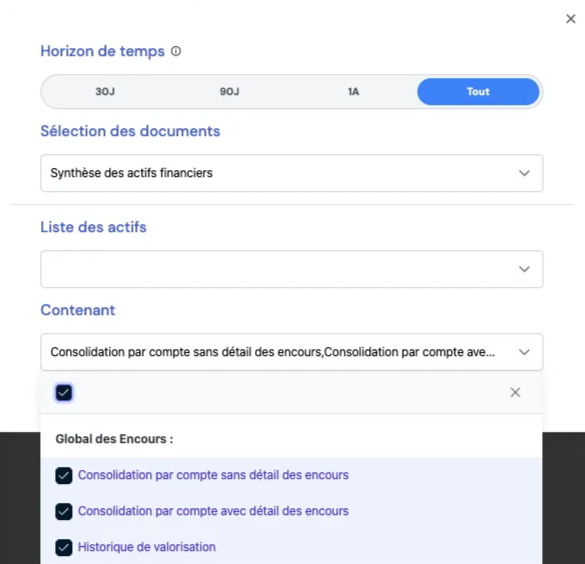The height and width of the screenshot is (564, 585).
Task: Click Consolidation par compte sans détail des encours label
Action: [x=213, y=475]
